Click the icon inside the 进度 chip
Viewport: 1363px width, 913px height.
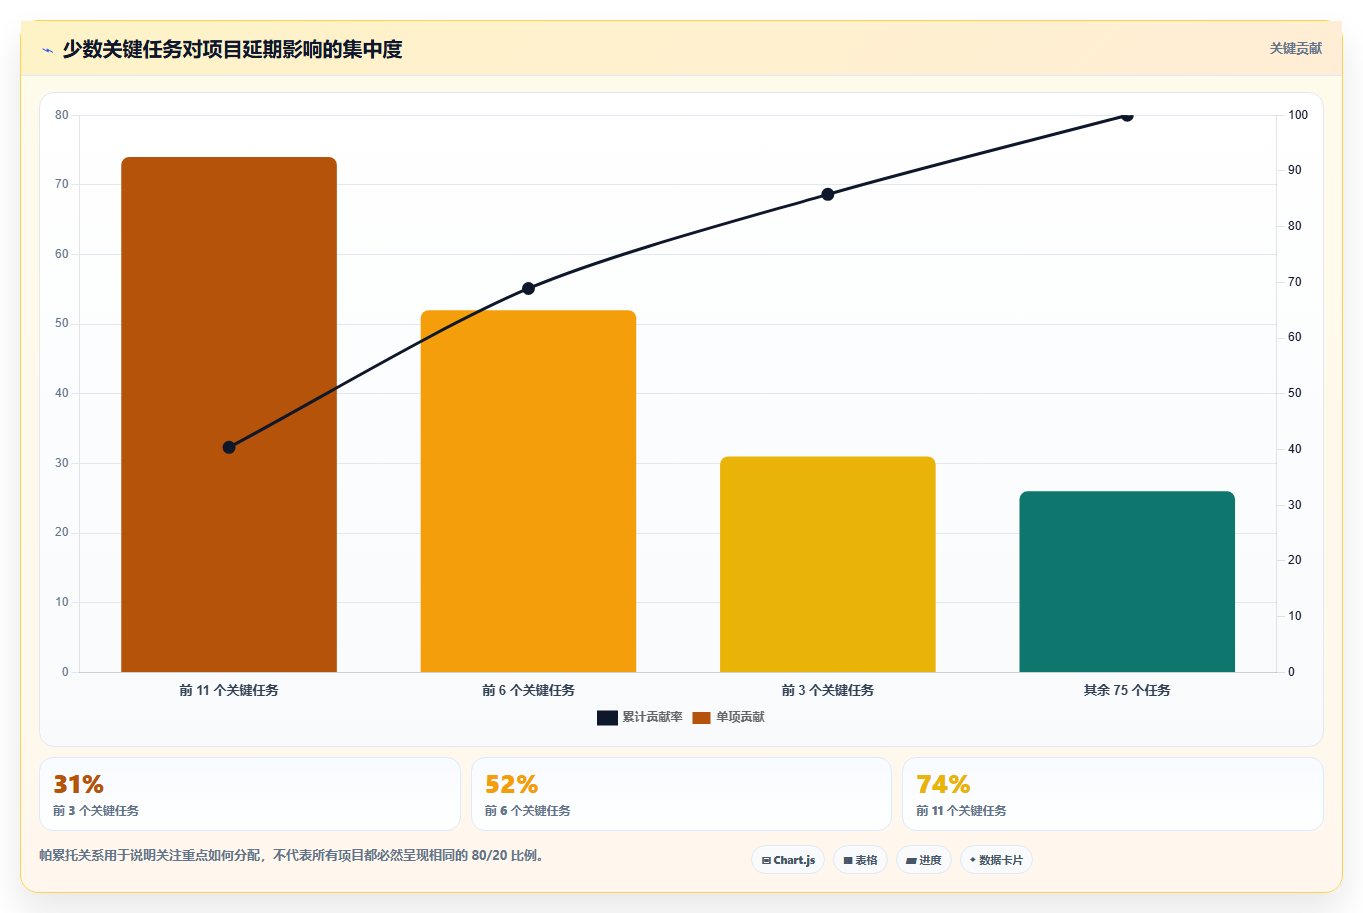[911, 860]
